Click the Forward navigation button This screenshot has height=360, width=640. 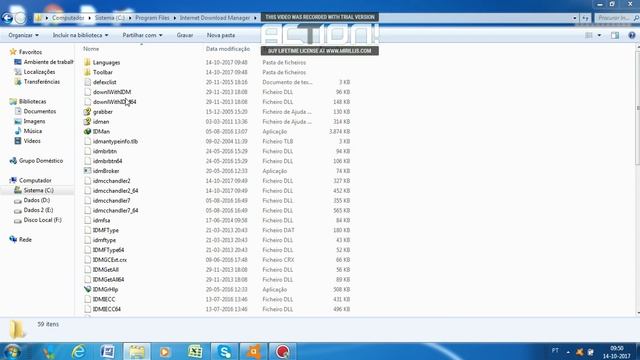coord(20,18)
